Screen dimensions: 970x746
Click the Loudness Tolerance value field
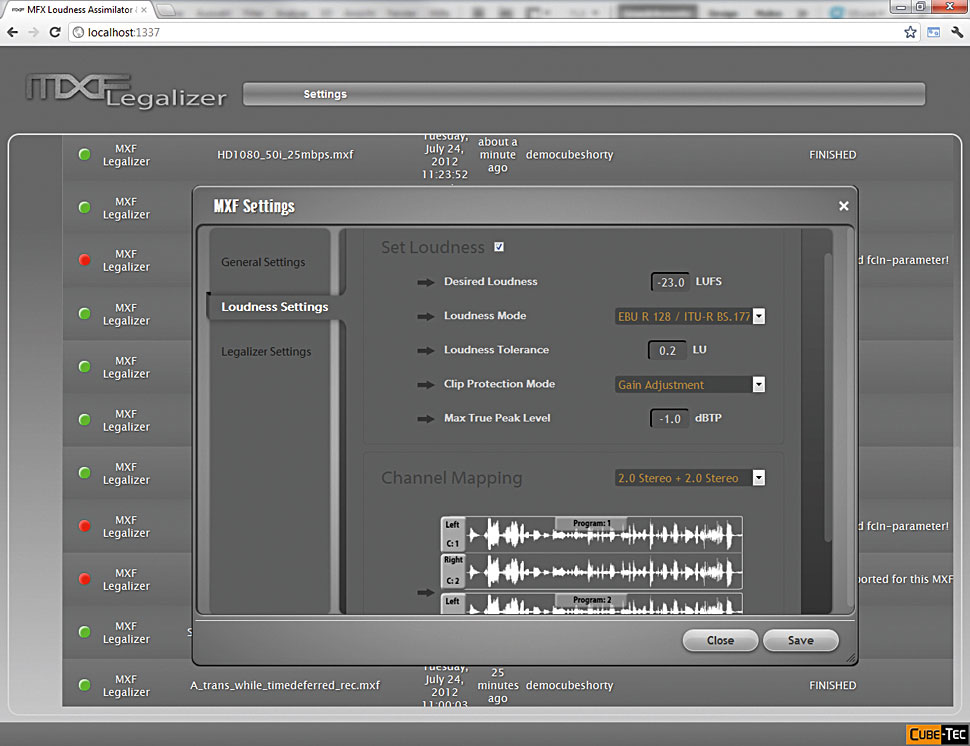tap(666, 350)
